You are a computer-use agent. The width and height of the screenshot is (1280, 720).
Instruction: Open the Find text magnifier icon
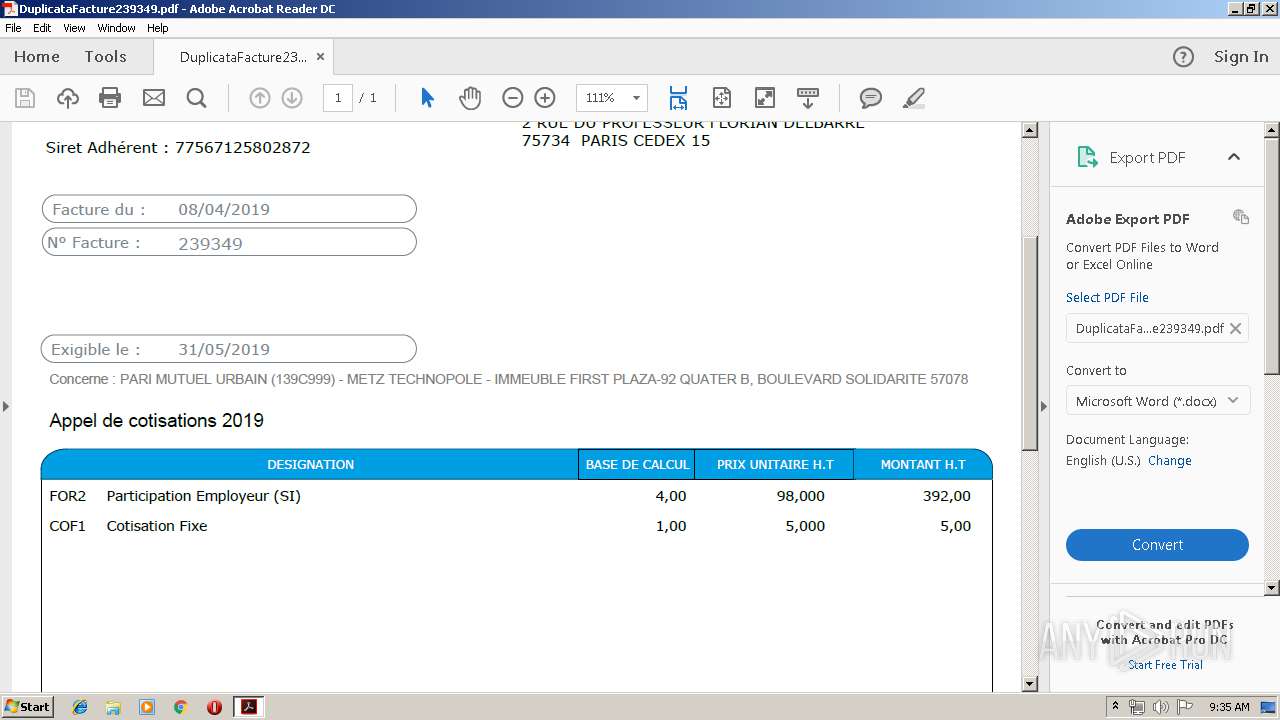pos(196,98)
